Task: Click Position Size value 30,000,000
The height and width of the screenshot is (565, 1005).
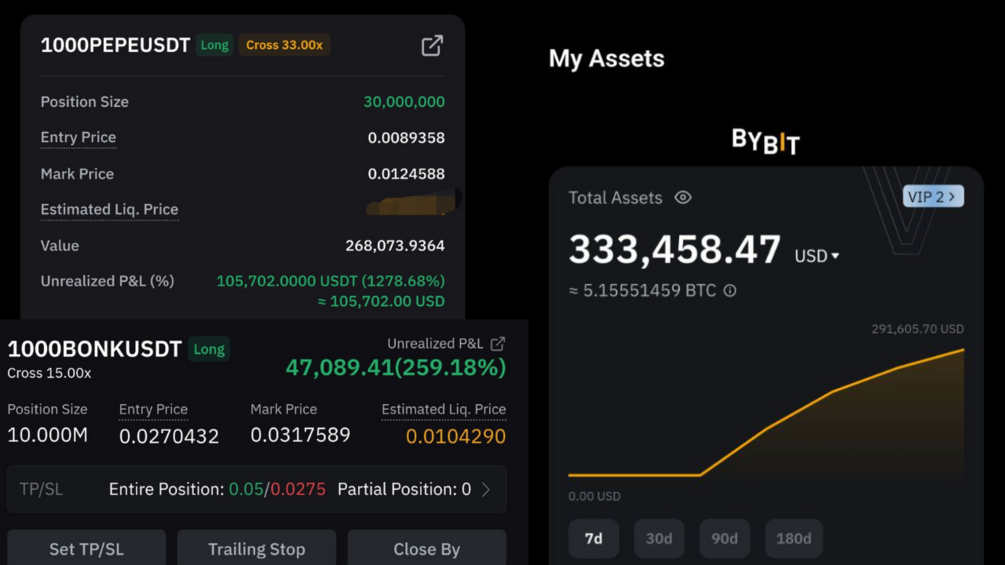Action: tap(404, 102)
